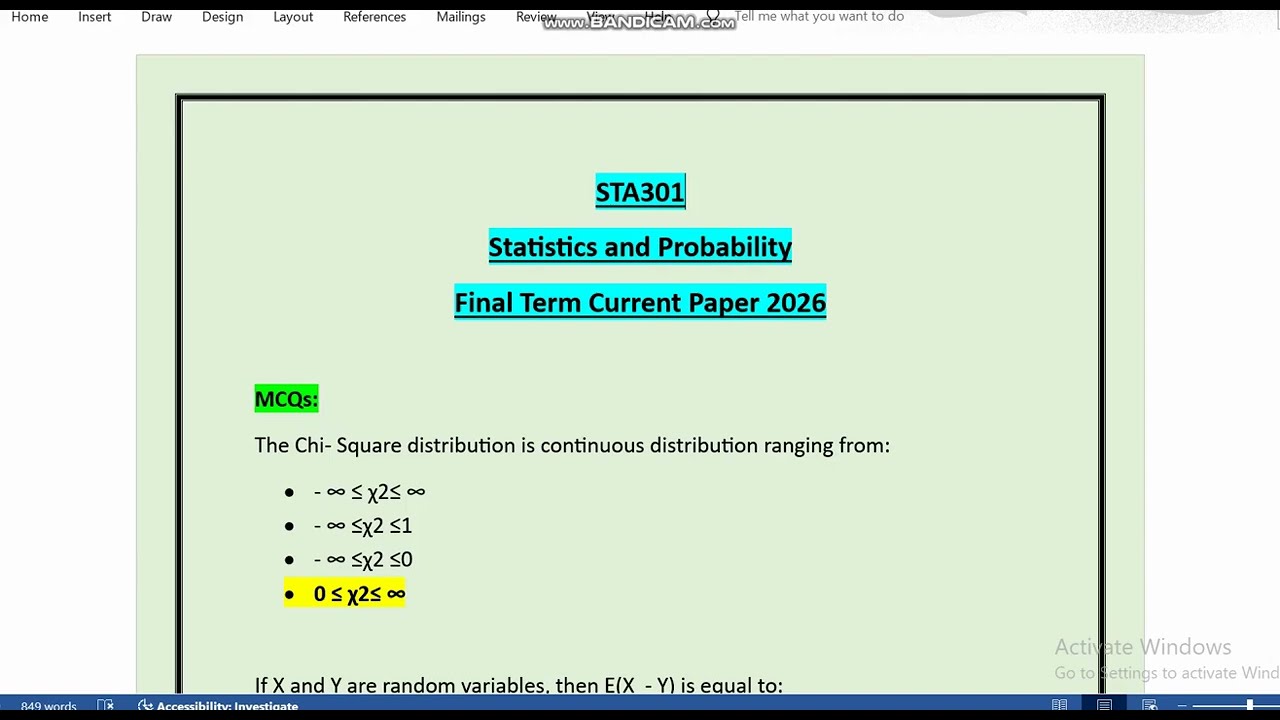Click option '- ∞ ≤χ2 ≤1'
1280x720 pixels.
(362, 525)
